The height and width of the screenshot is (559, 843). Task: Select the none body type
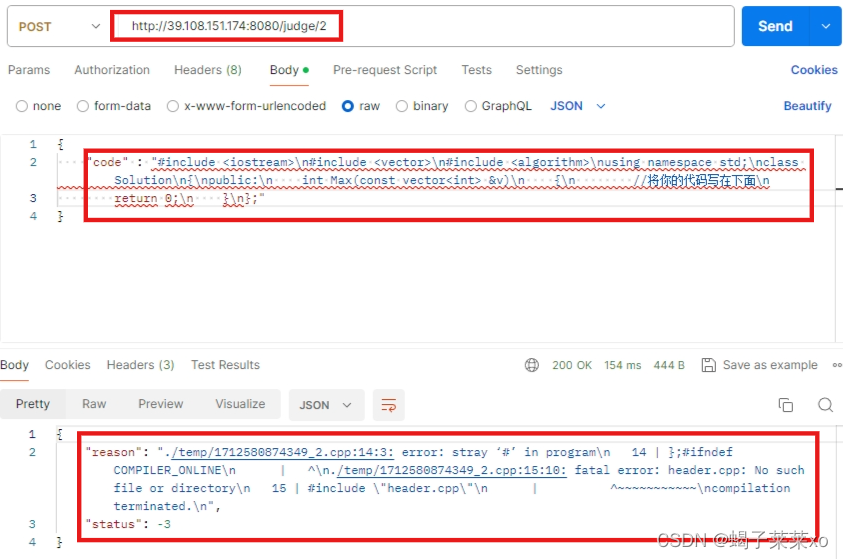pos(38,106)
